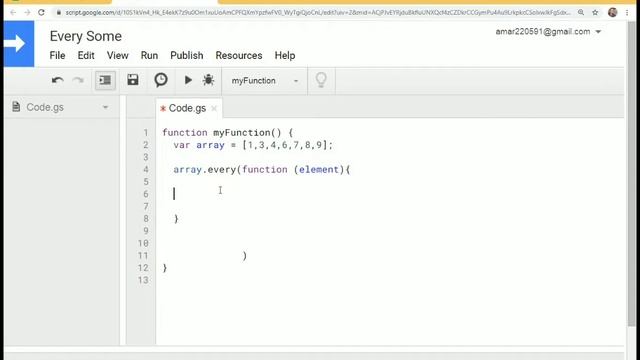Open the File menu
The image size is (640, 360).
click(x=57, y=56)
